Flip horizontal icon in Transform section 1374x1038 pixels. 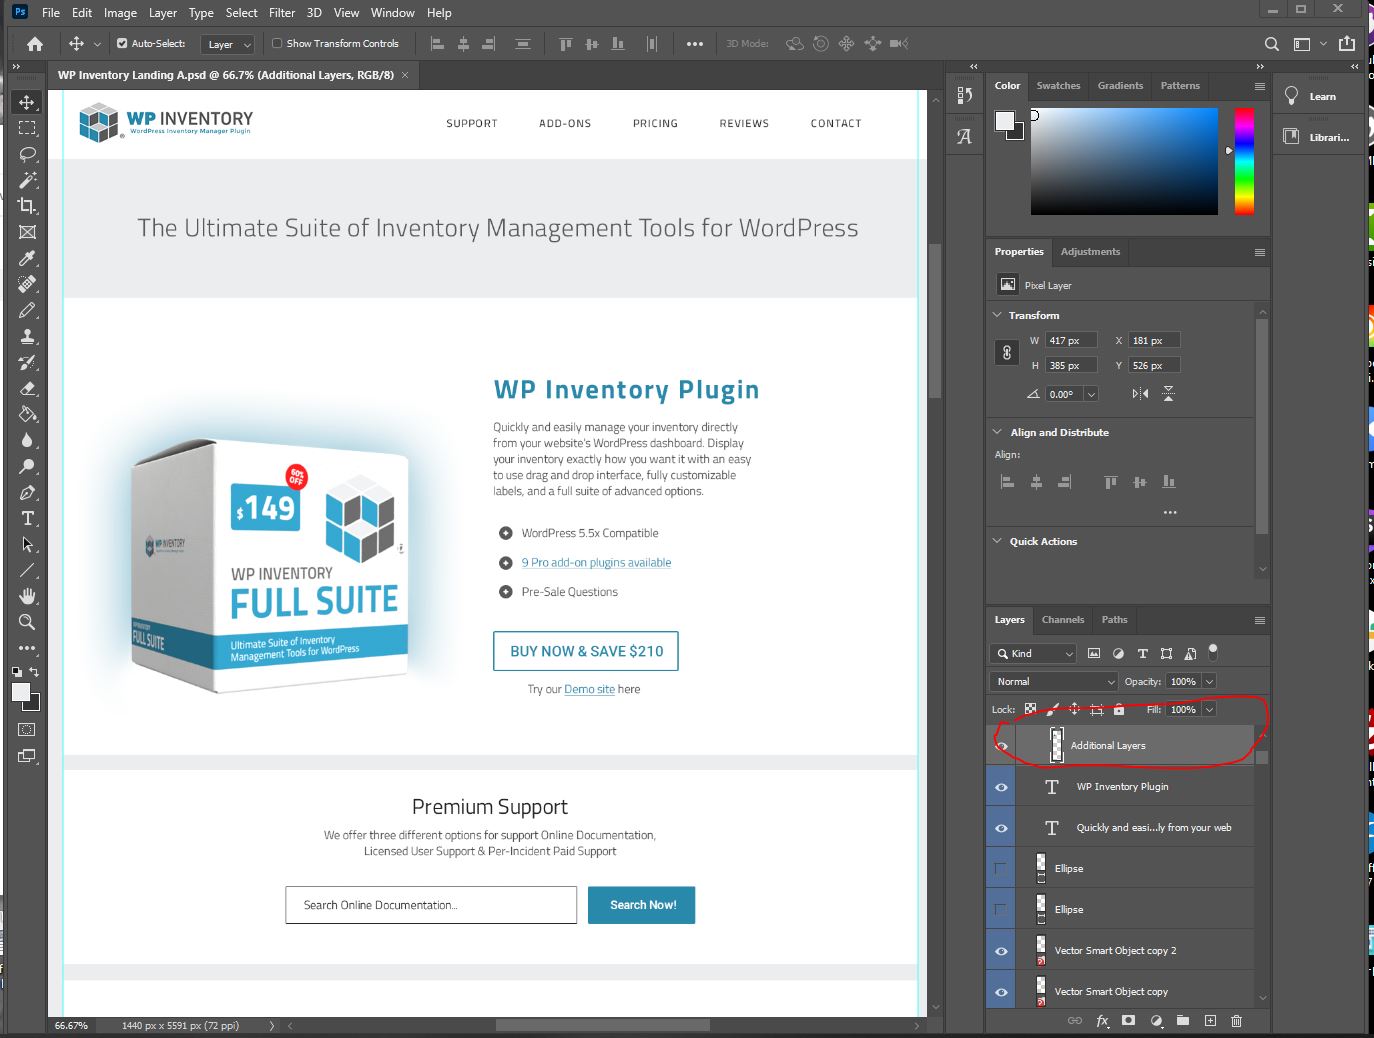1140,394
